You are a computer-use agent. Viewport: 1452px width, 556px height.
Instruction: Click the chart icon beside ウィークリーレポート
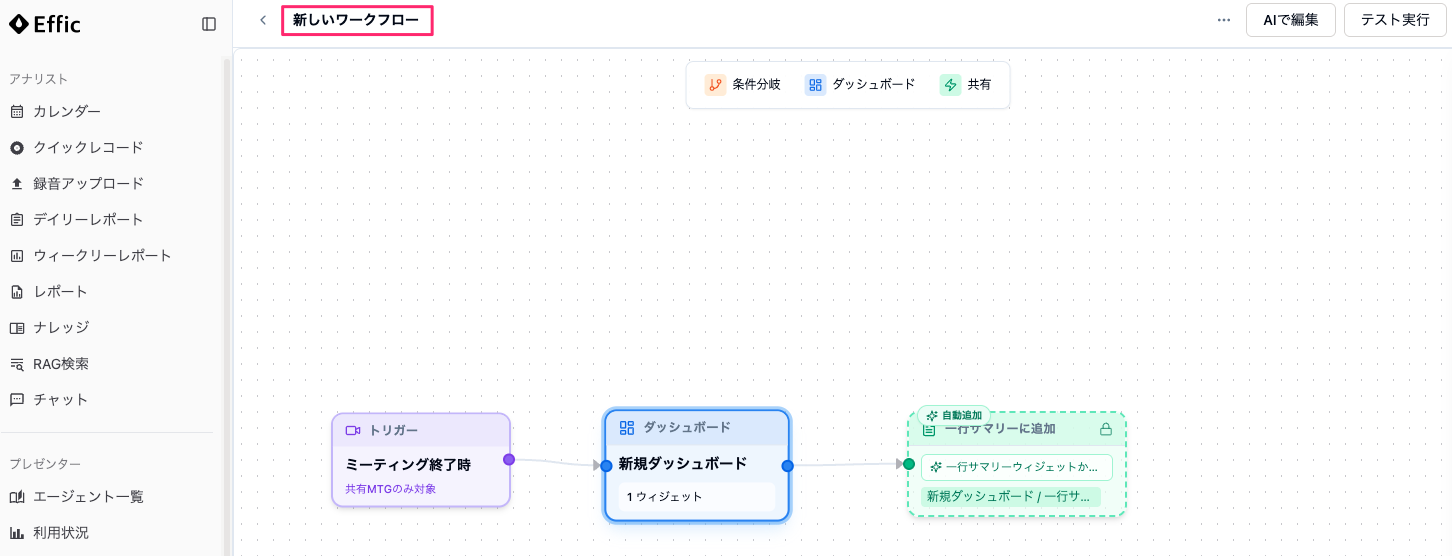coord(17,255)
